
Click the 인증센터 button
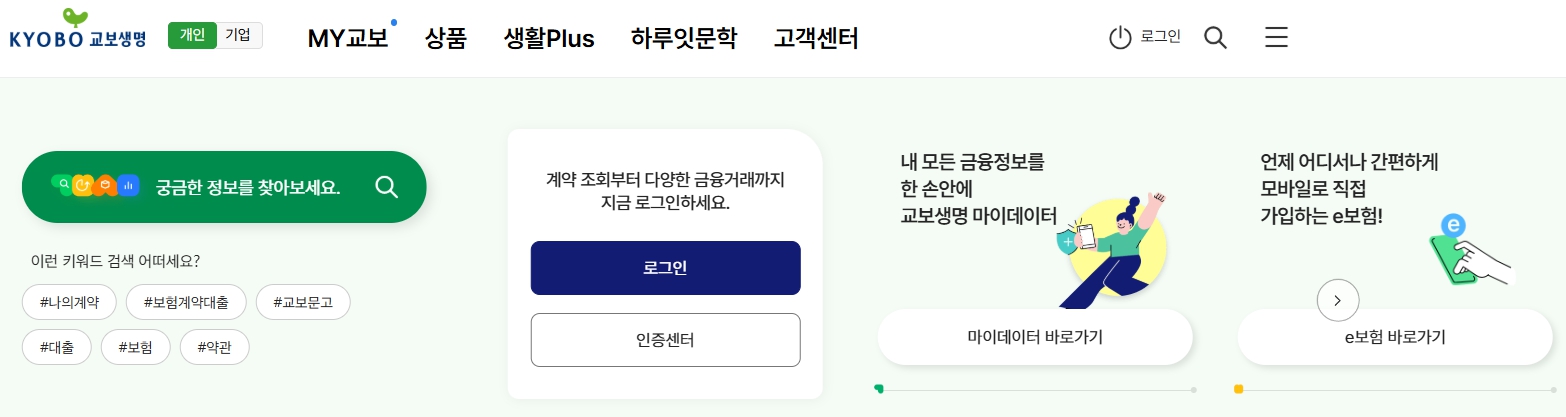tap(665, 340)
